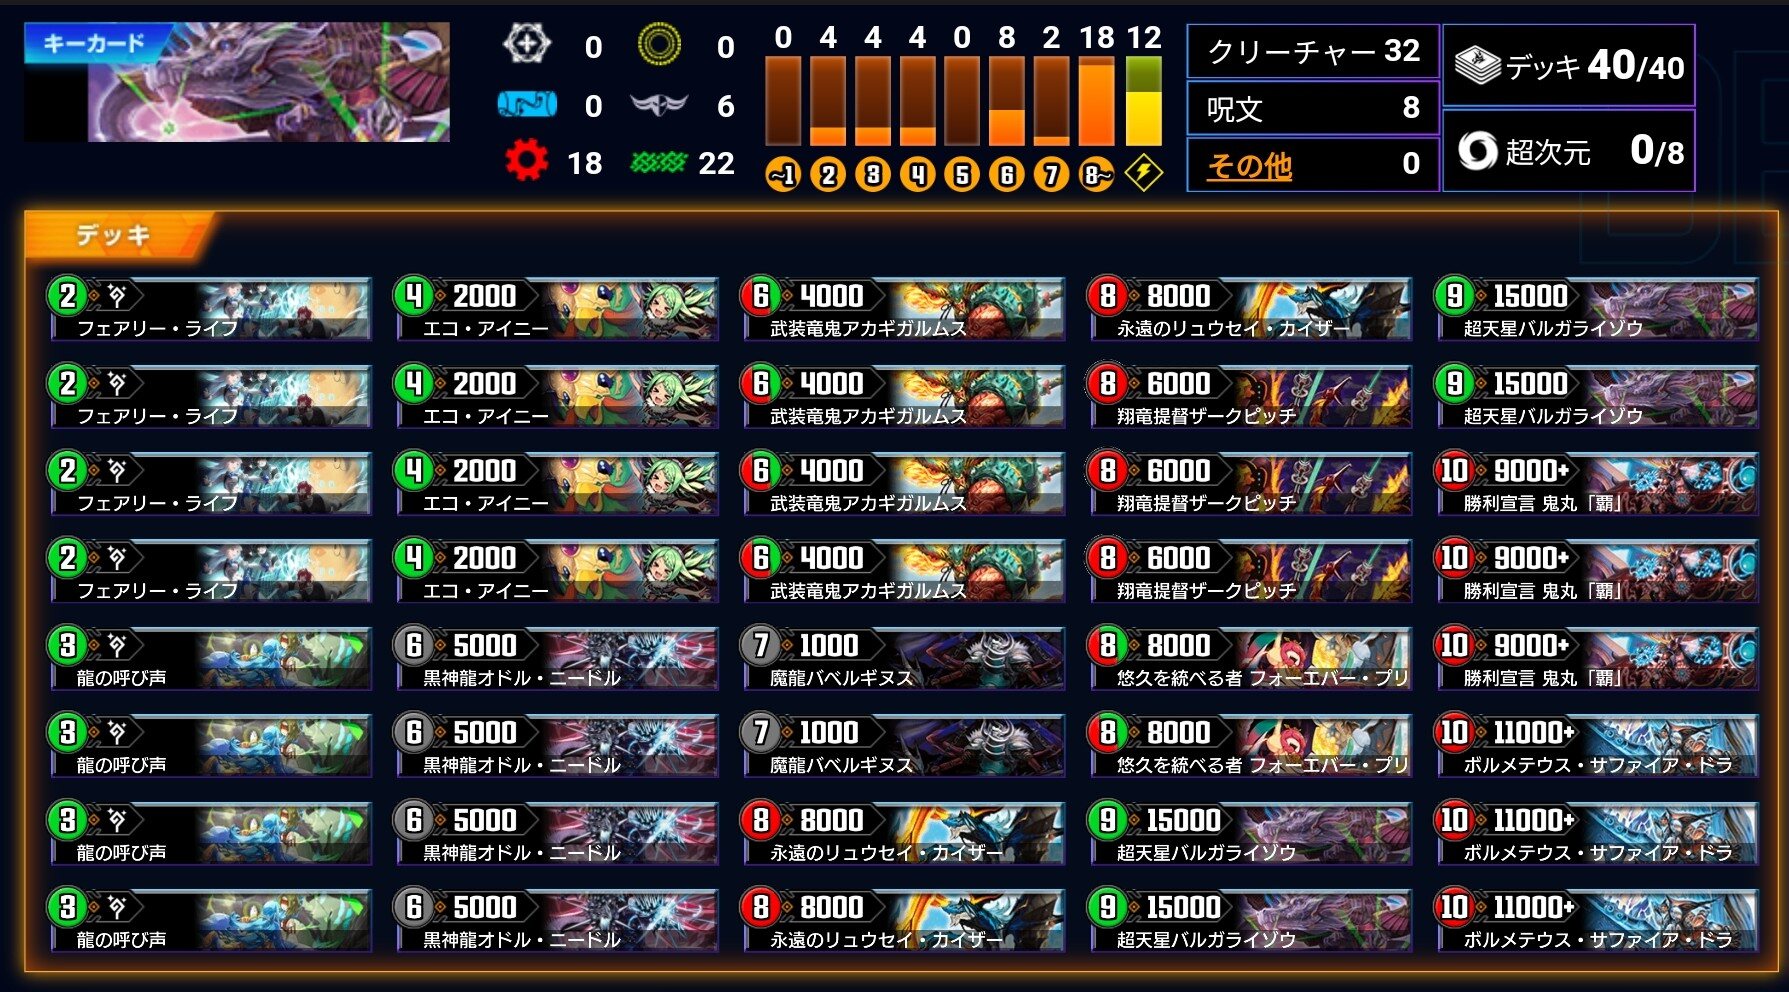Select the cost 6 mana curve badge
The image size is (1789, 992).
(x=1007, y=175)
